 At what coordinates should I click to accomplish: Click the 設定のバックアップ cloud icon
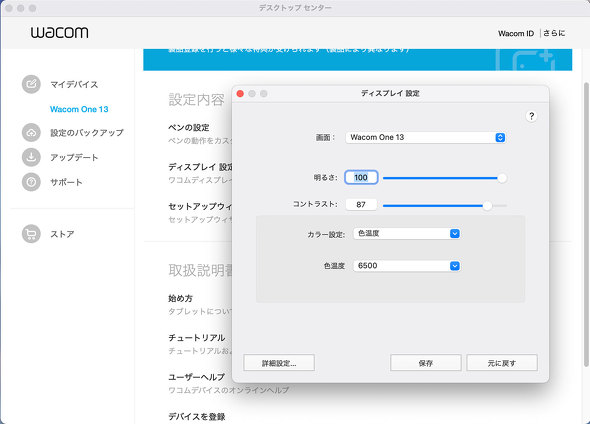click(31, 132)
